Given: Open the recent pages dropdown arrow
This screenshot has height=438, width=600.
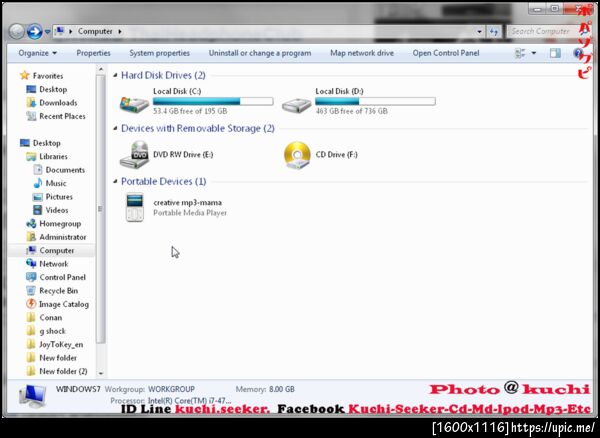Looking at the screenshot, I should tap(47, 31).
